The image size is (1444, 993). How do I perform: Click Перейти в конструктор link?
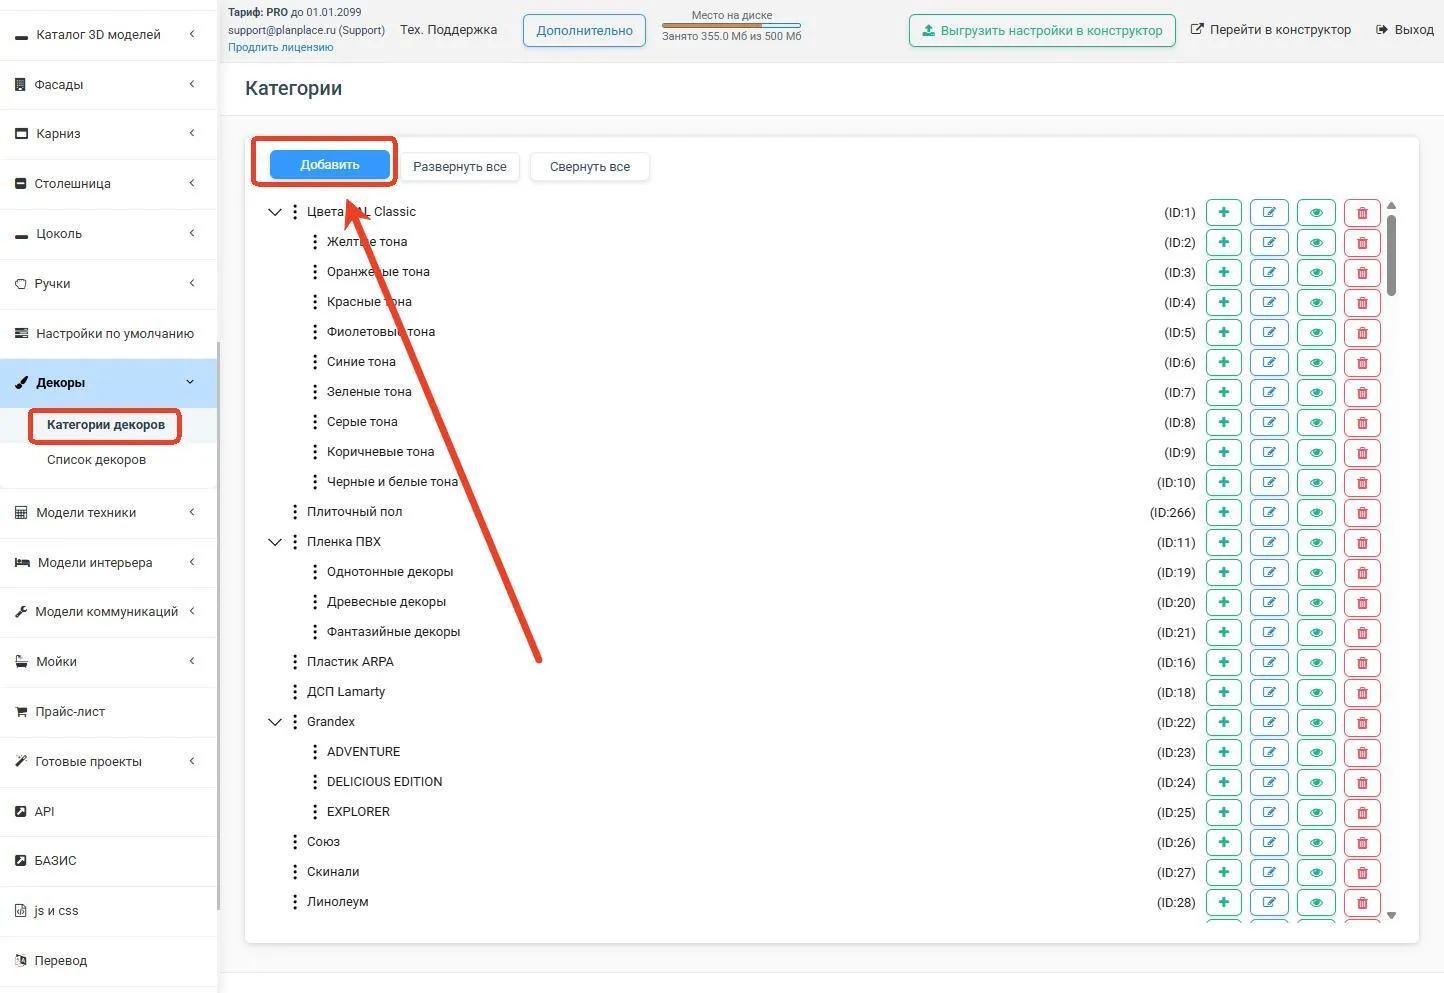pos(1271,30)
